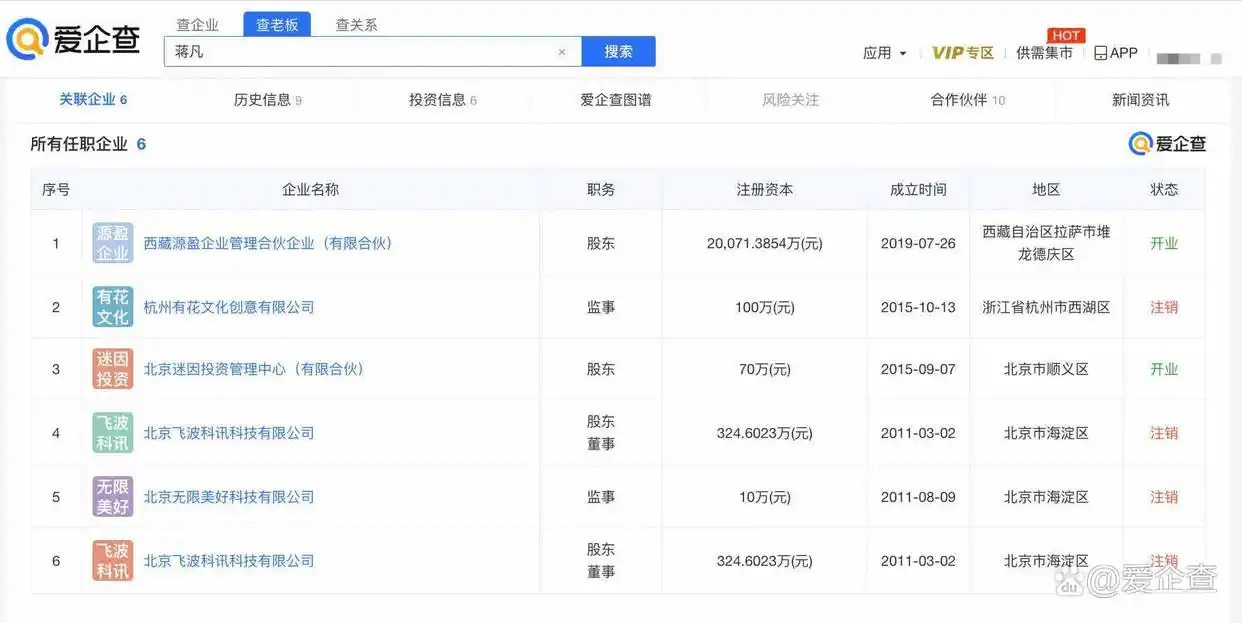Open the 关联企业 6 tab
Viewport: 1242px width, 623px height.
(x=93, y=100)
